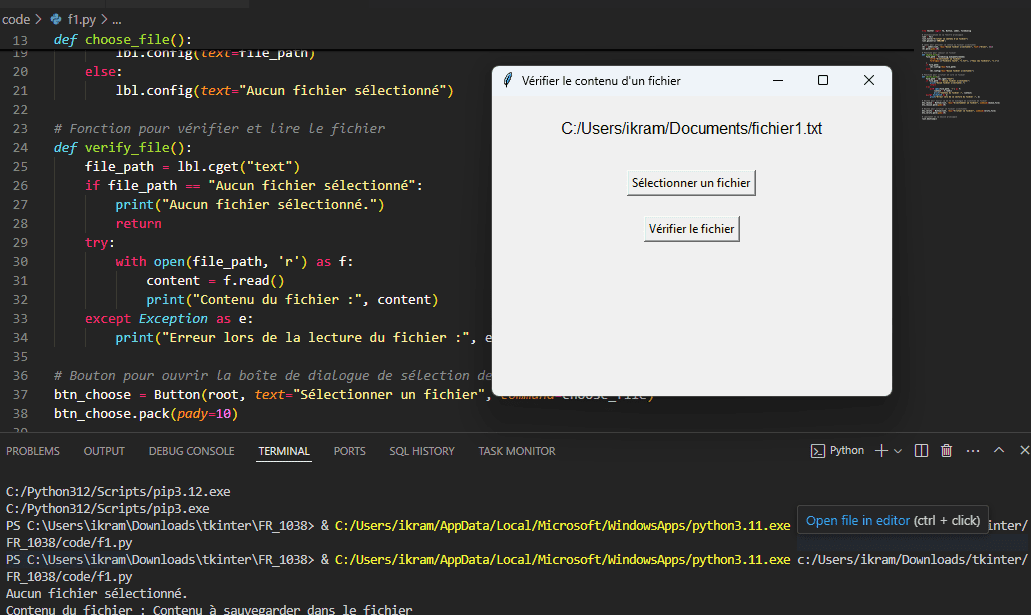Image resolution: width=1031 pixels, height=615 pixels.
Task: Click the breadcrumb ellipsis symbol
Action: [x=116, y=20]
